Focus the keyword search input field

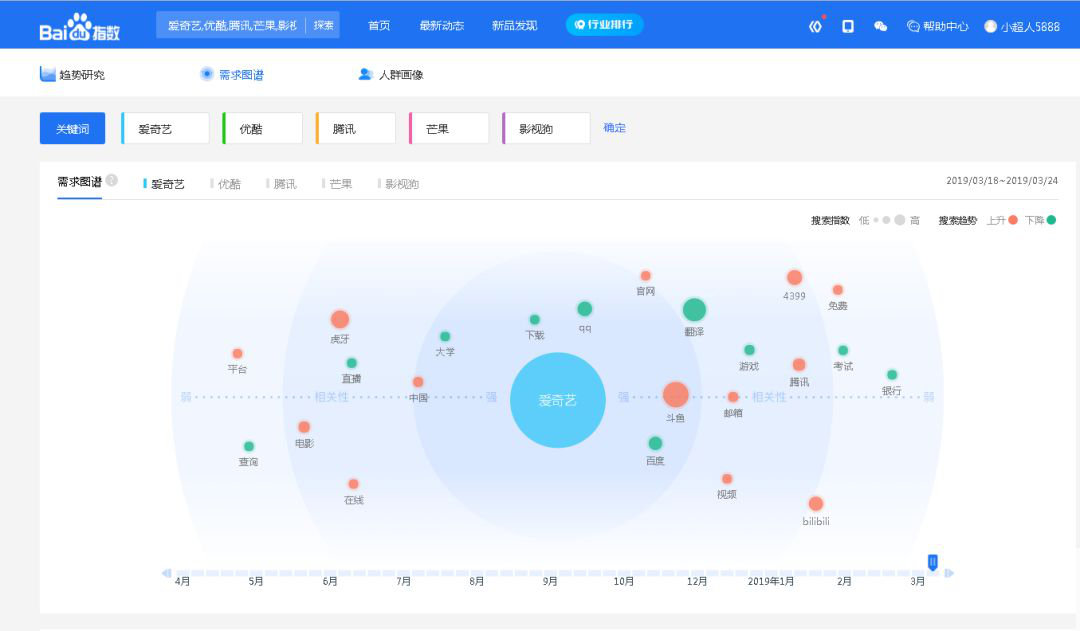[232, 25]
